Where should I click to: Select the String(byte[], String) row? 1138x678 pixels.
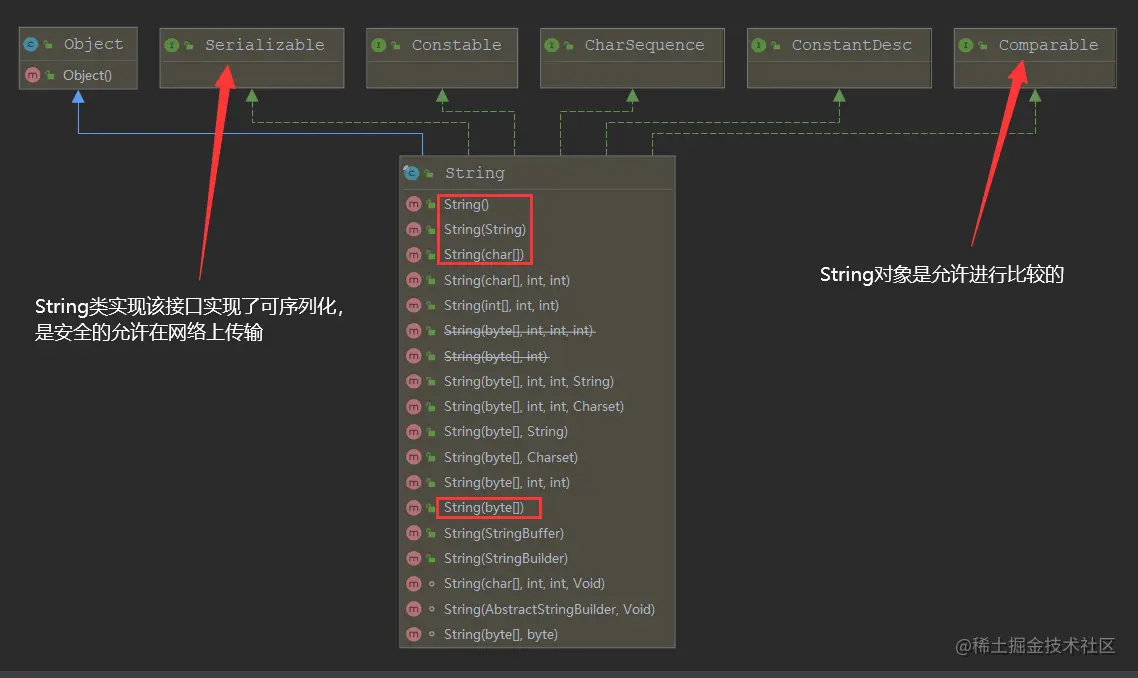pos(537,432)
